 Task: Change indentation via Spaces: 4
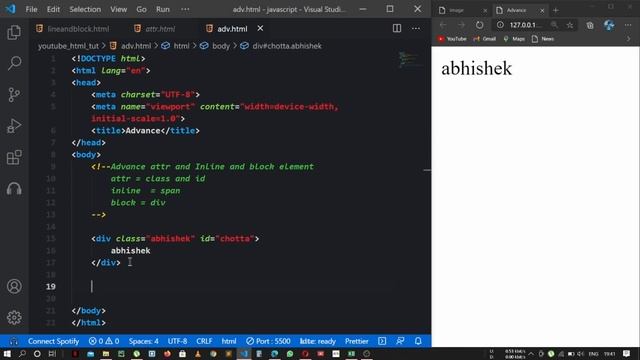144,341
